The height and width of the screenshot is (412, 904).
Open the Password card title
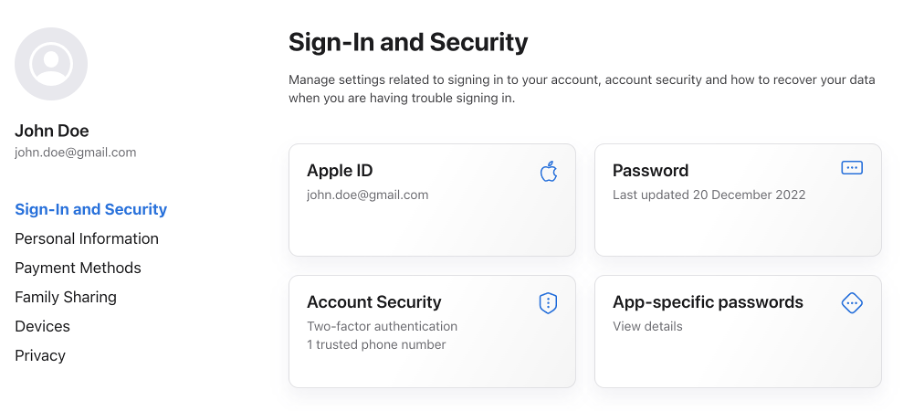click(x=650, y=171)
